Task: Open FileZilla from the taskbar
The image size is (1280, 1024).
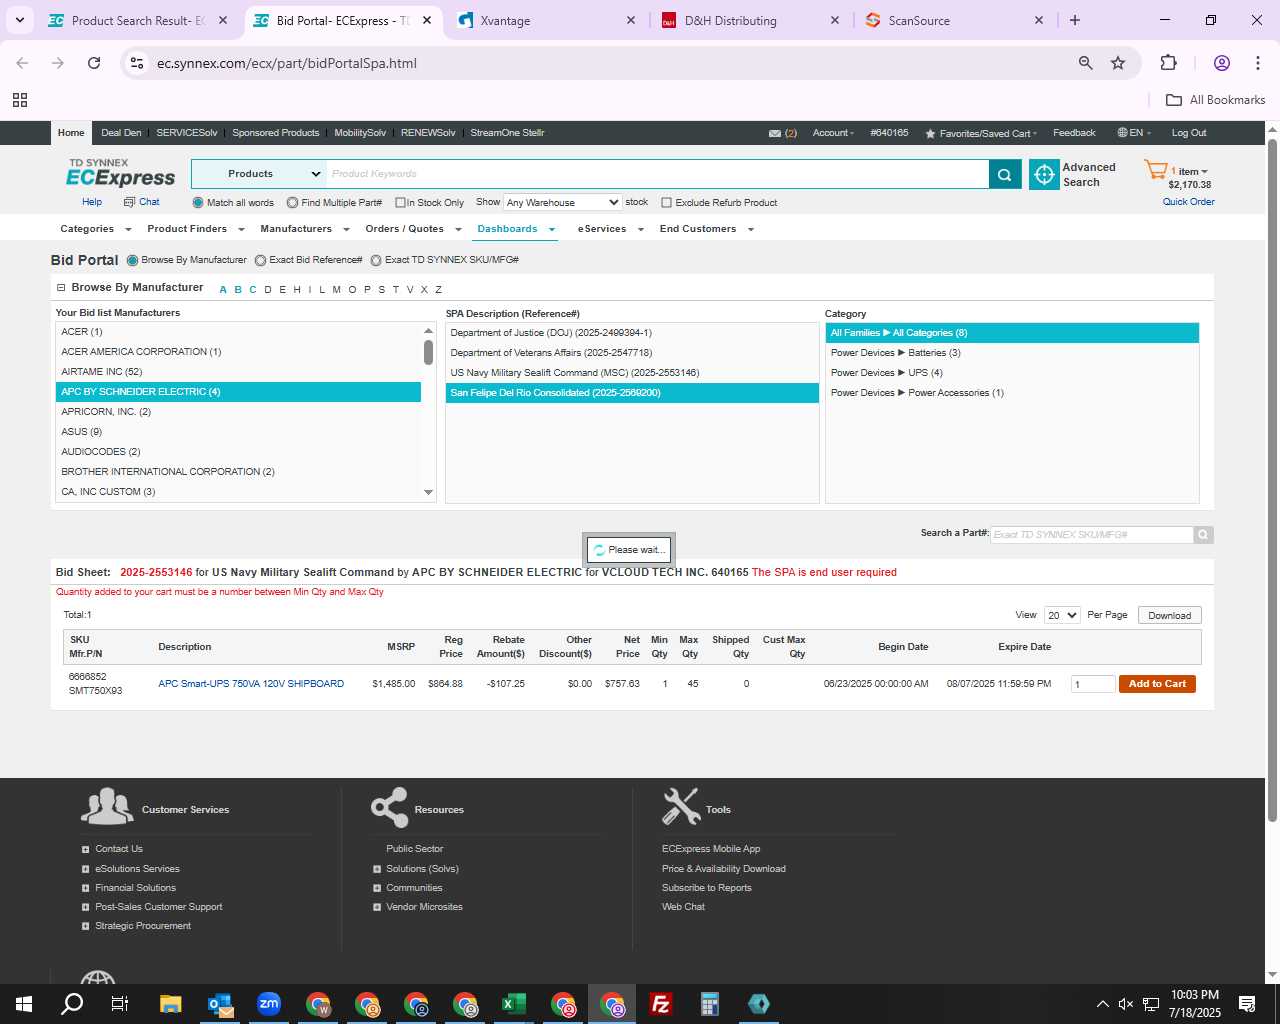Action: 661,1004
